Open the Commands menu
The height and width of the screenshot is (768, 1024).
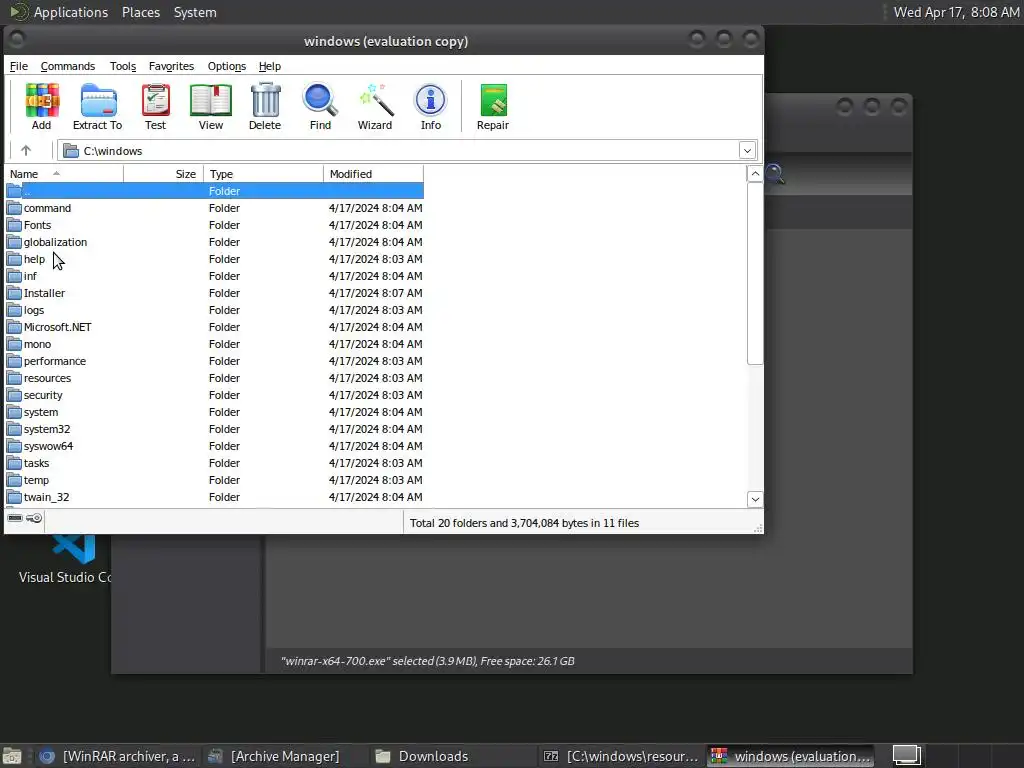click(x=68, y=66)
